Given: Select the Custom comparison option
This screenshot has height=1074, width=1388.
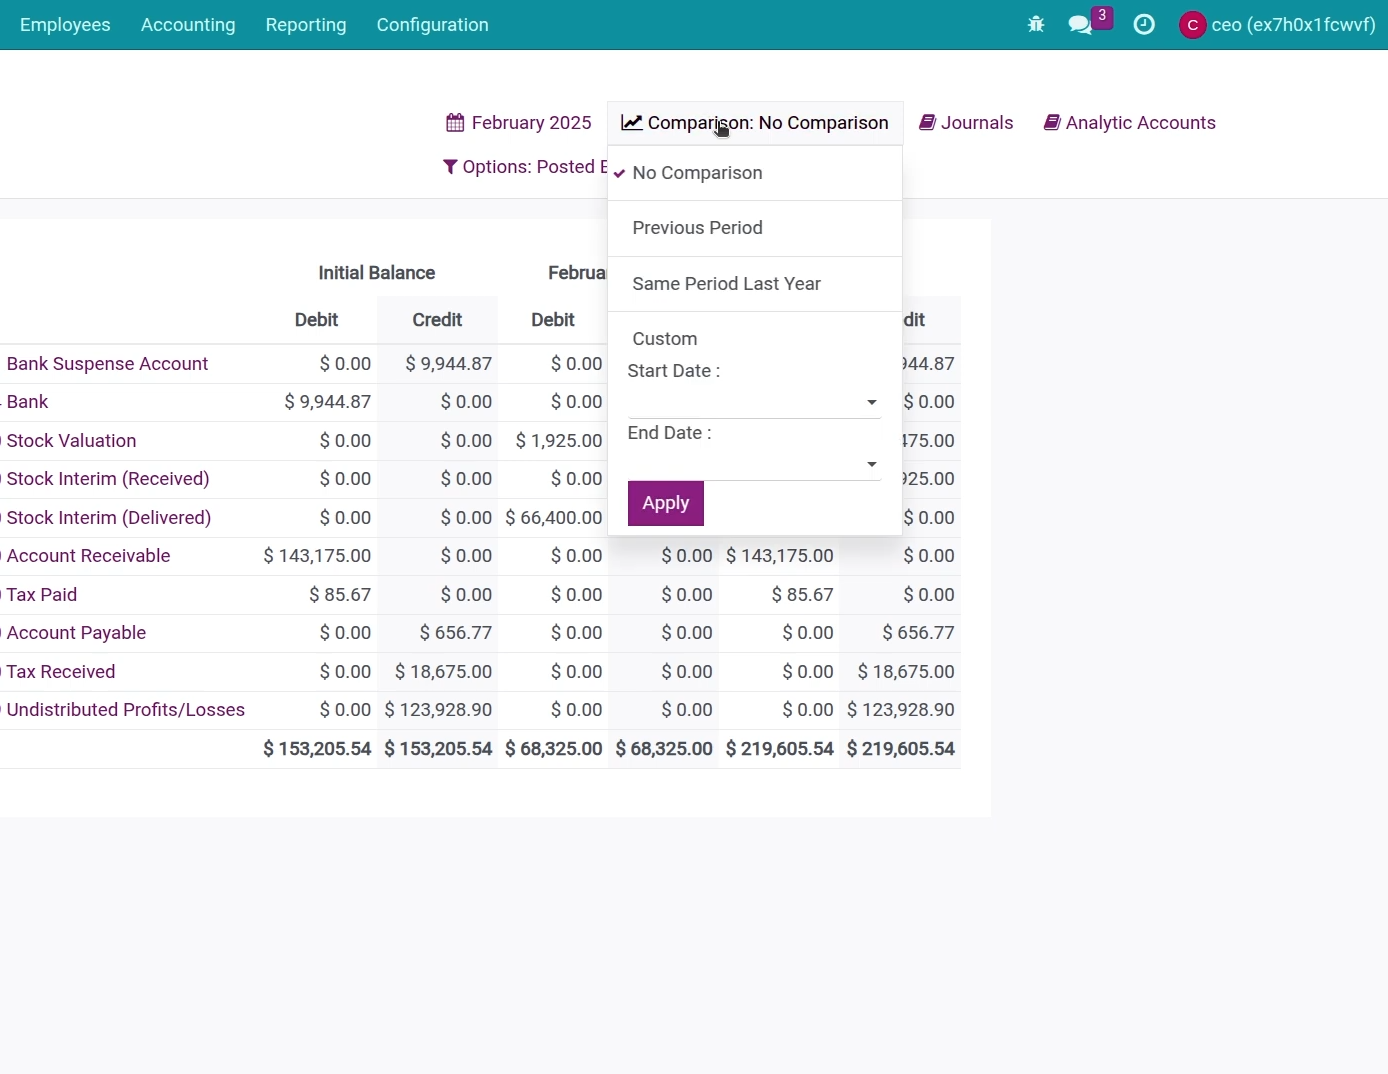Looking at the screenshot, I should (x=665, y=339).
